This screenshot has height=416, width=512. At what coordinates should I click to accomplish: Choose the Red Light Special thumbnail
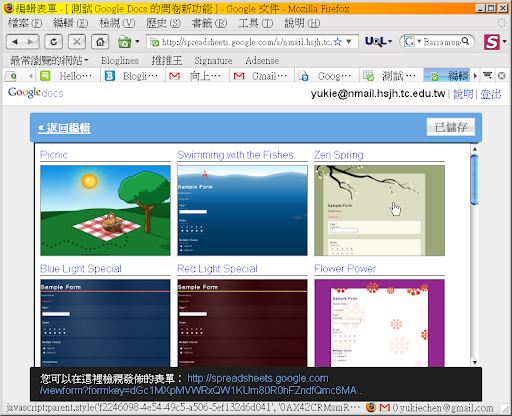click(x=242, y=323)
